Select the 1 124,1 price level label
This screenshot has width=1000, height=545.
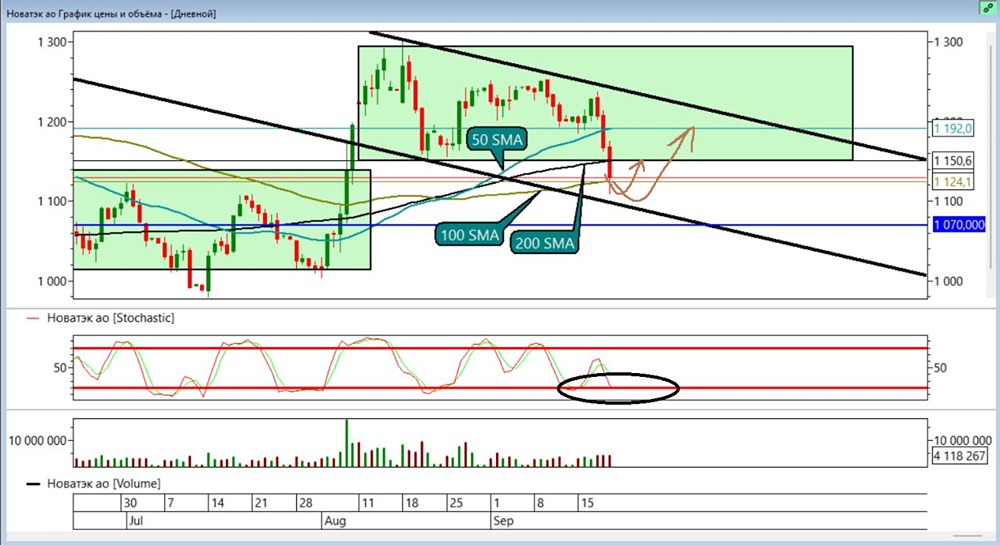pos(953,182)
